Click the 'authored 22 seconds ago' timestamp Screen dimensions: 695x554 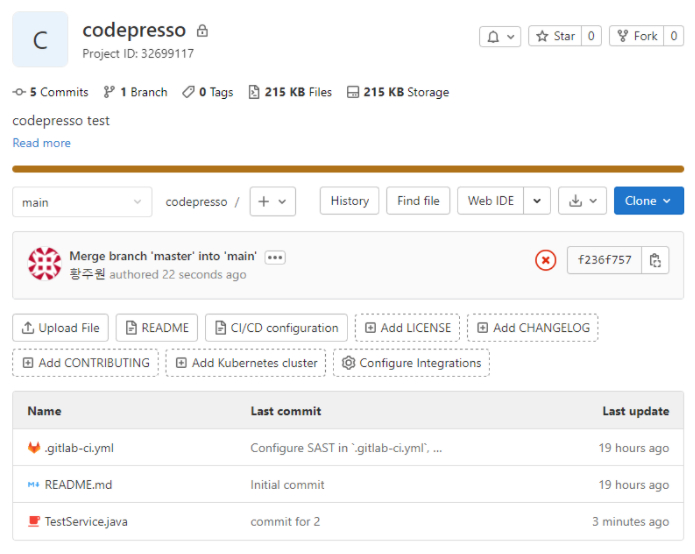[x=178, y=275]
